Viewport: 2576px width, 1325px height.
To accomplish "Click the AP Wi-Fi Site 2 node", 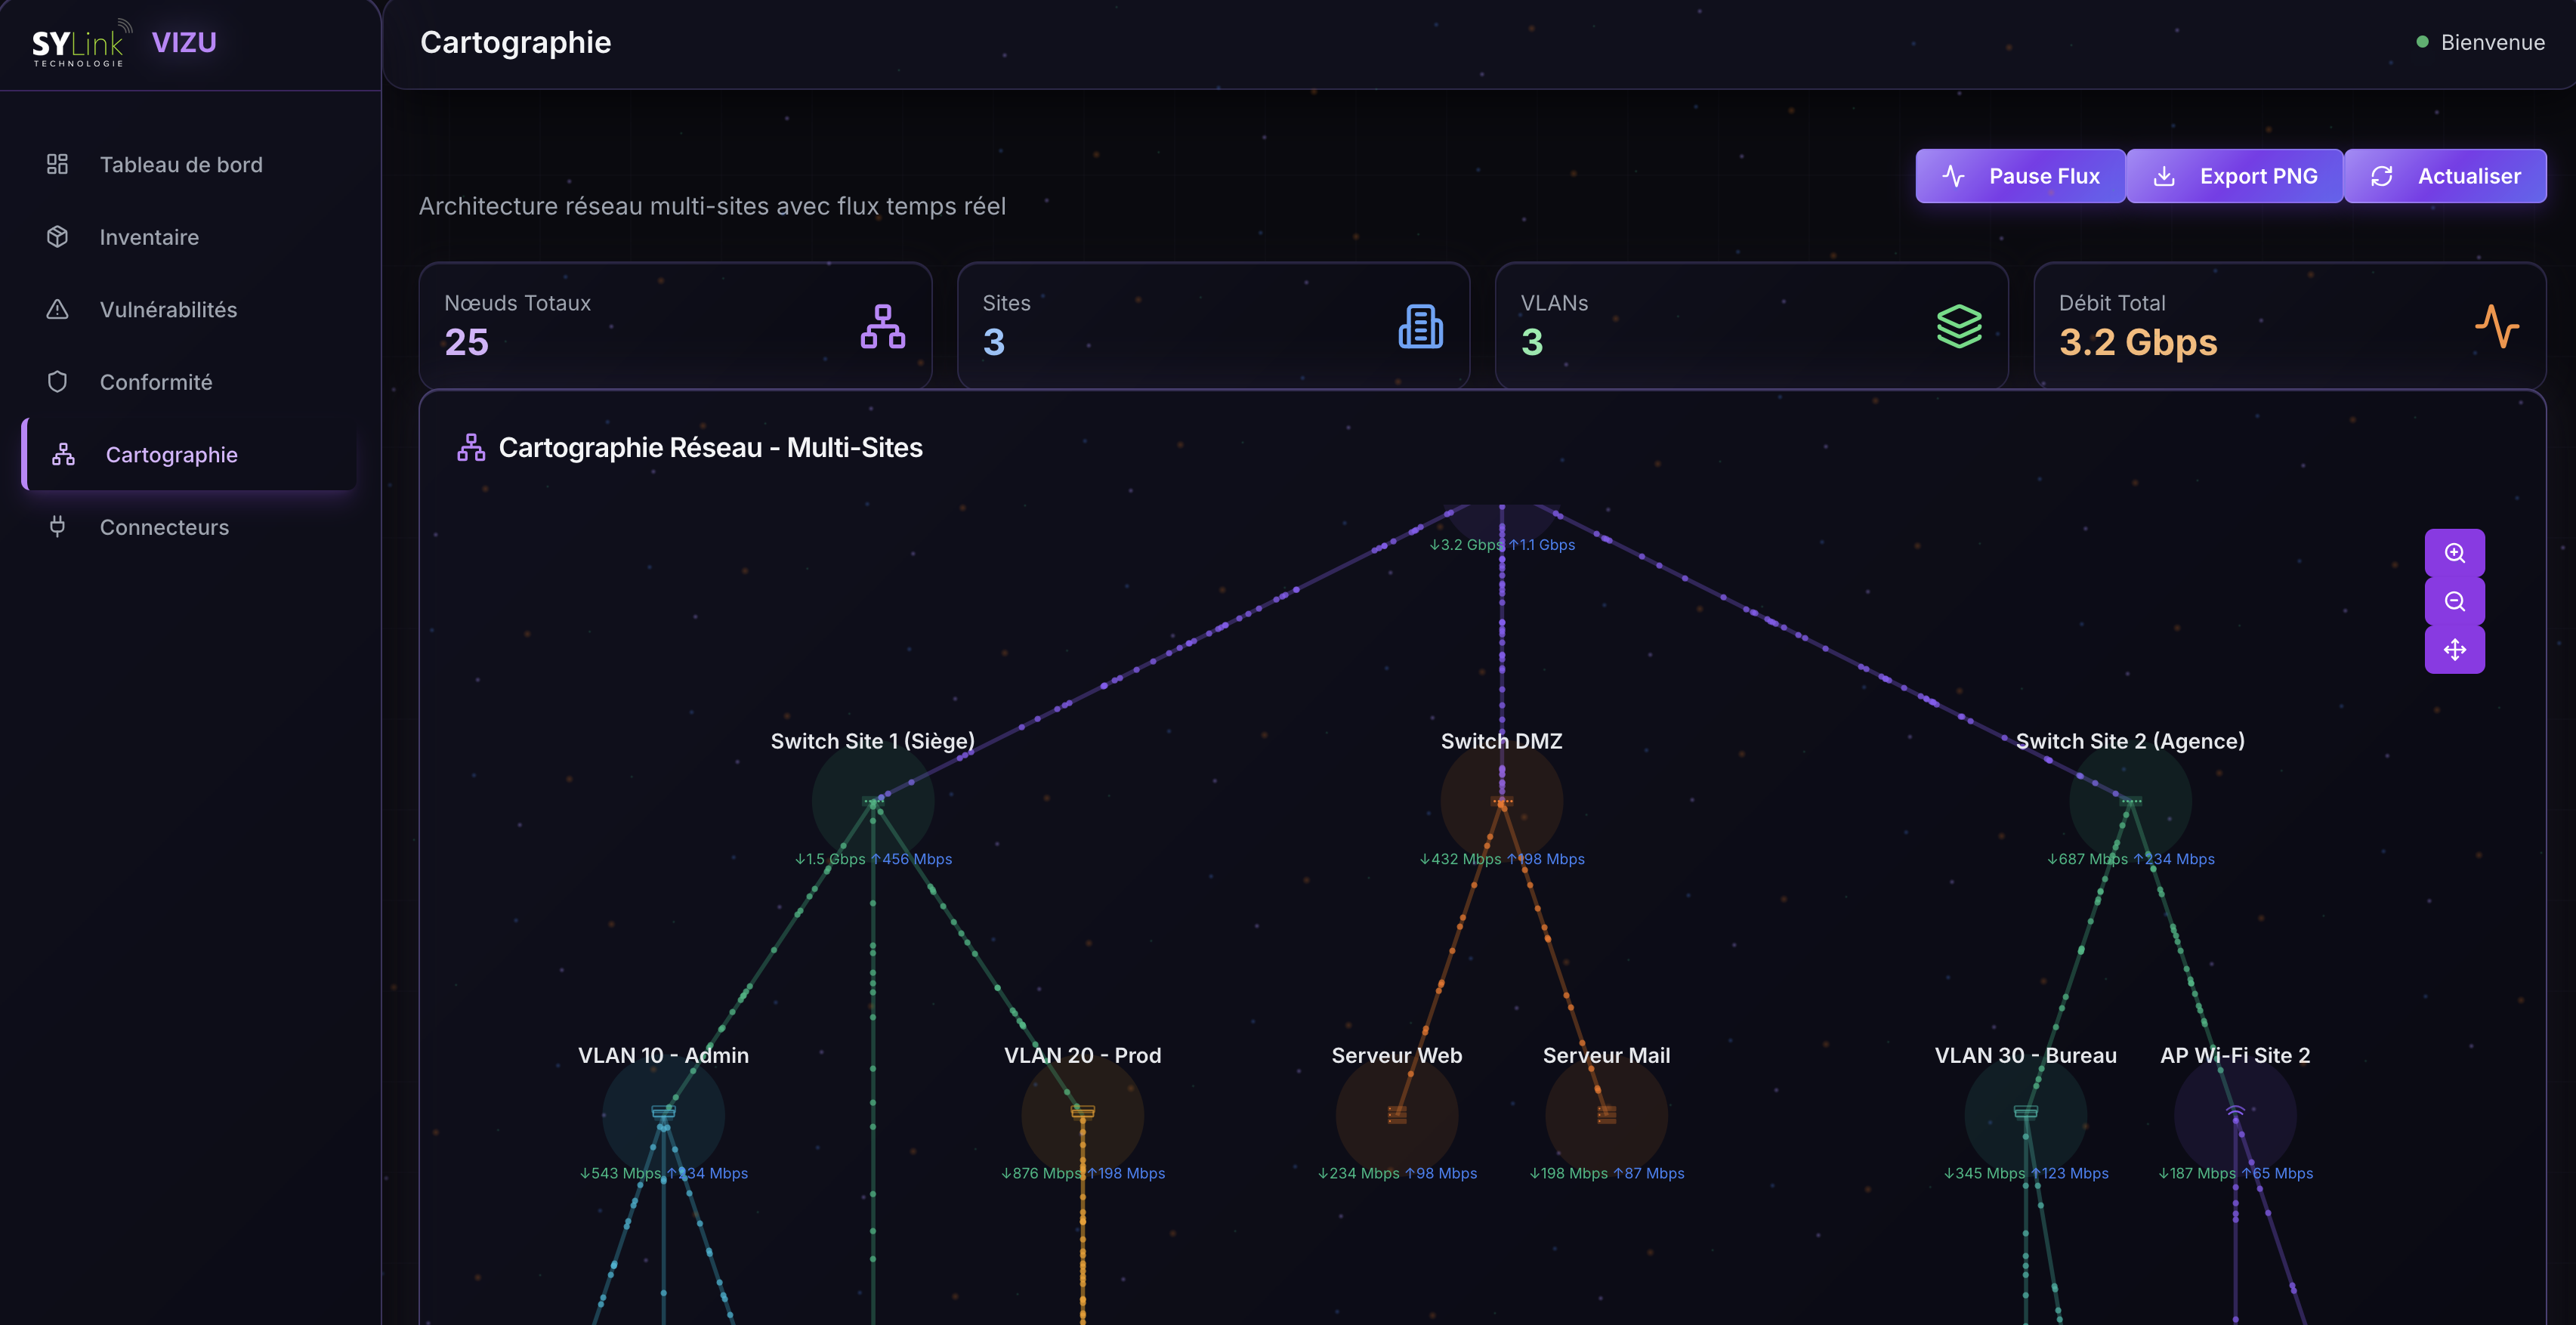I will click(2235, 1114).
